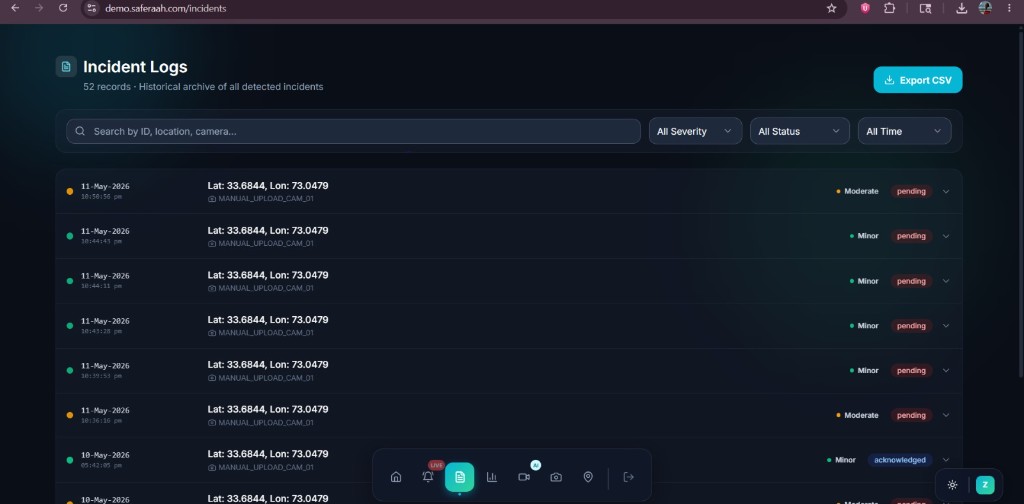Viewport: 1024px width, 504px height.
Task: Click the logout icon in dock
Action: click(x=628, y=477)
